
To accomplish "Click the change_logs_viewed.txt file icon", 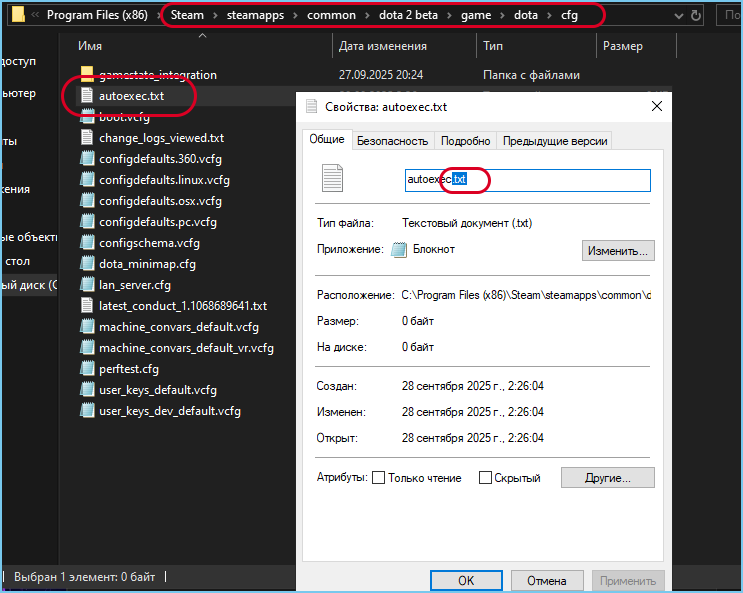I will (87, 137).
